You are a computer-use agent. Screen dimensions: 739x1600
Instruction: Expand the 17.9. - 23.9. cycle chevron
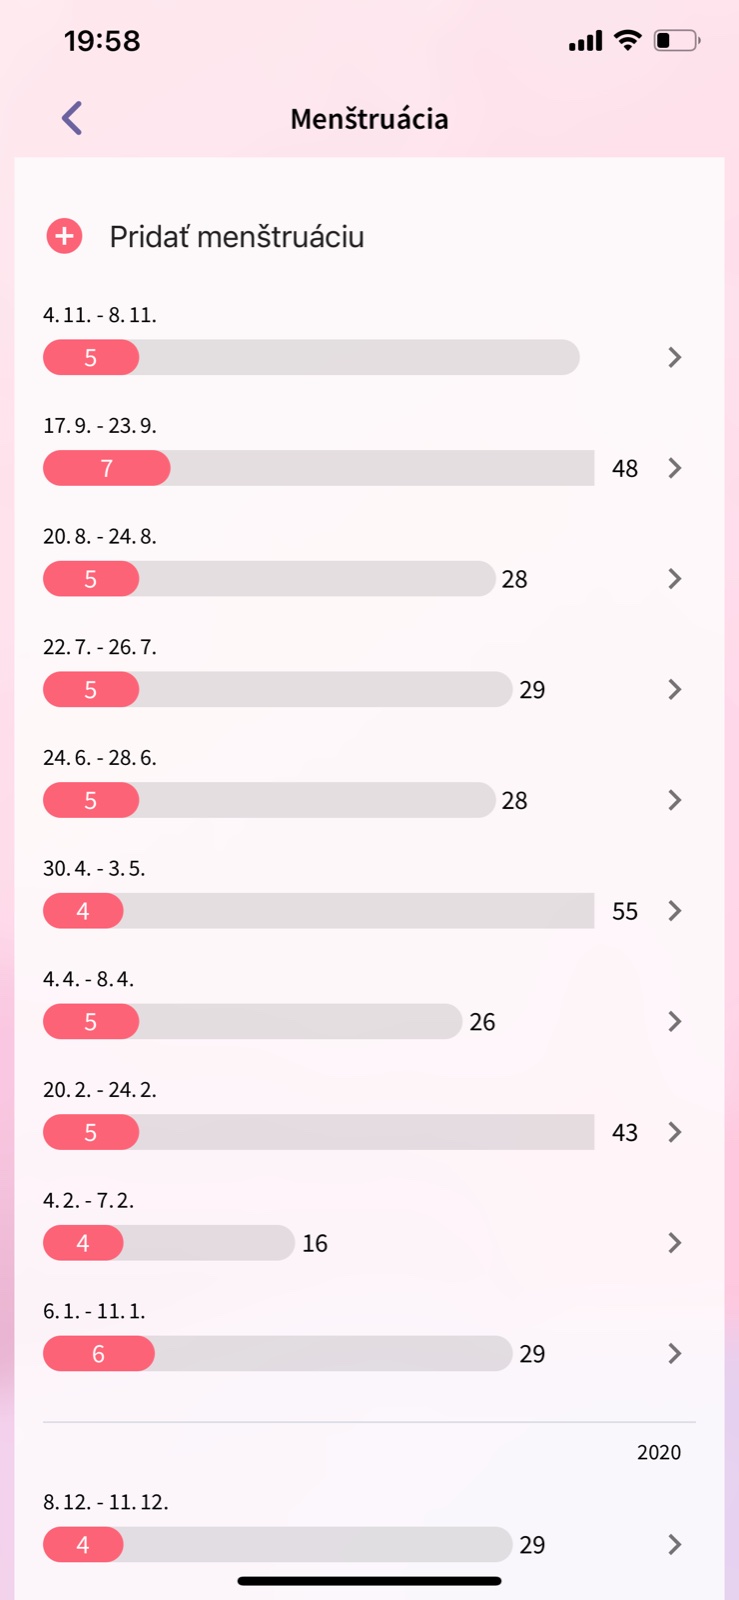point(675,468)
